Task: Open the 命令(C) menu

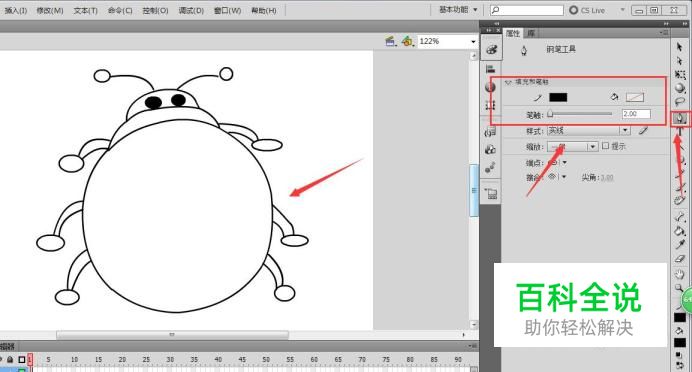Action: tap(120, 10)
